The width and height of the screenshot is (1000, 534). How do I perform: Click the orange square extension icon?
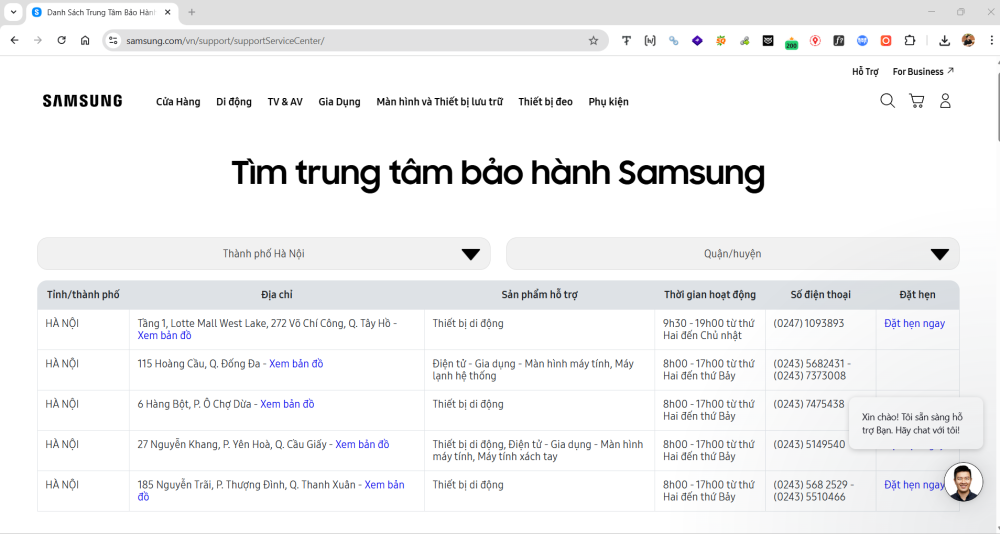pos(886,40)
